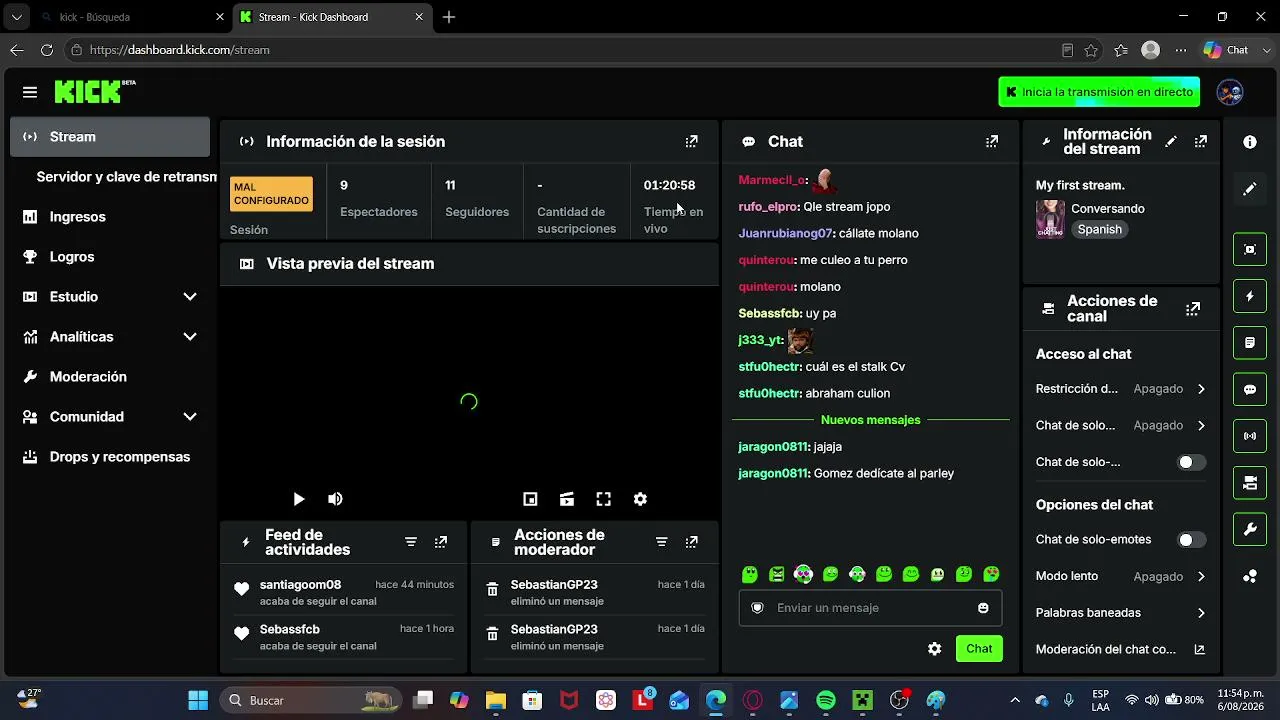Enter fullscreen on the stream preview
The height and width of the screenshot is (720, 1280).
pos(603,499)
